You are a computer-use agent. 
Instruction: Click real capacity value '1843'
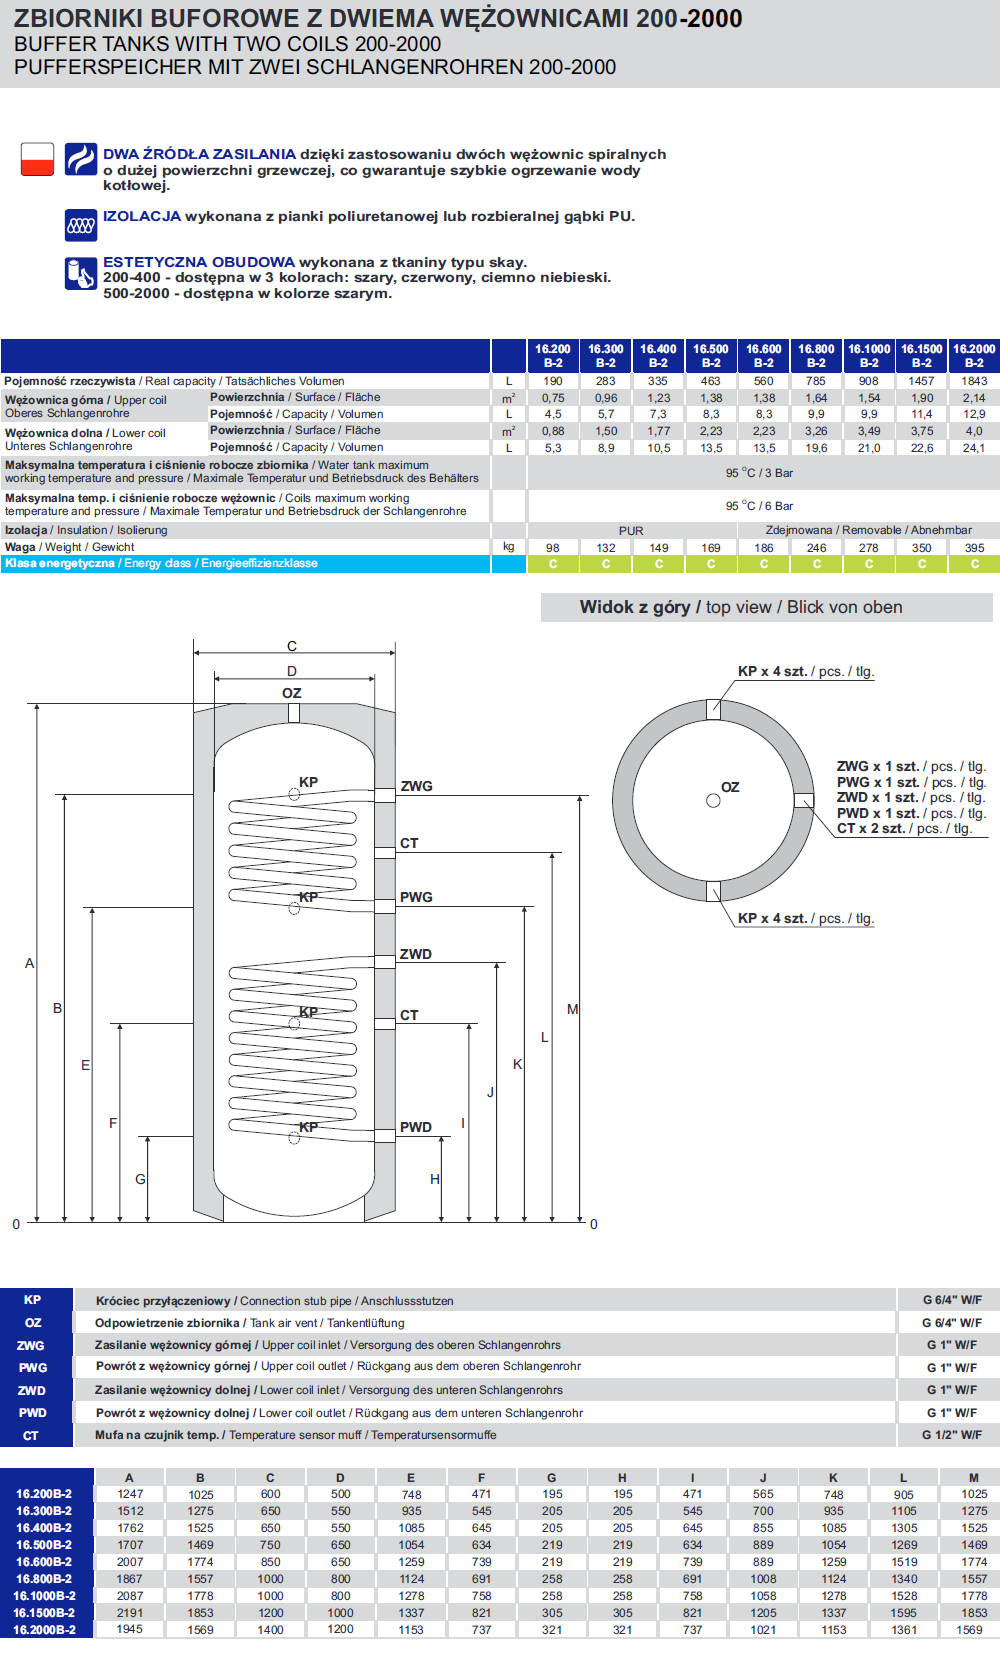point(974,381)
